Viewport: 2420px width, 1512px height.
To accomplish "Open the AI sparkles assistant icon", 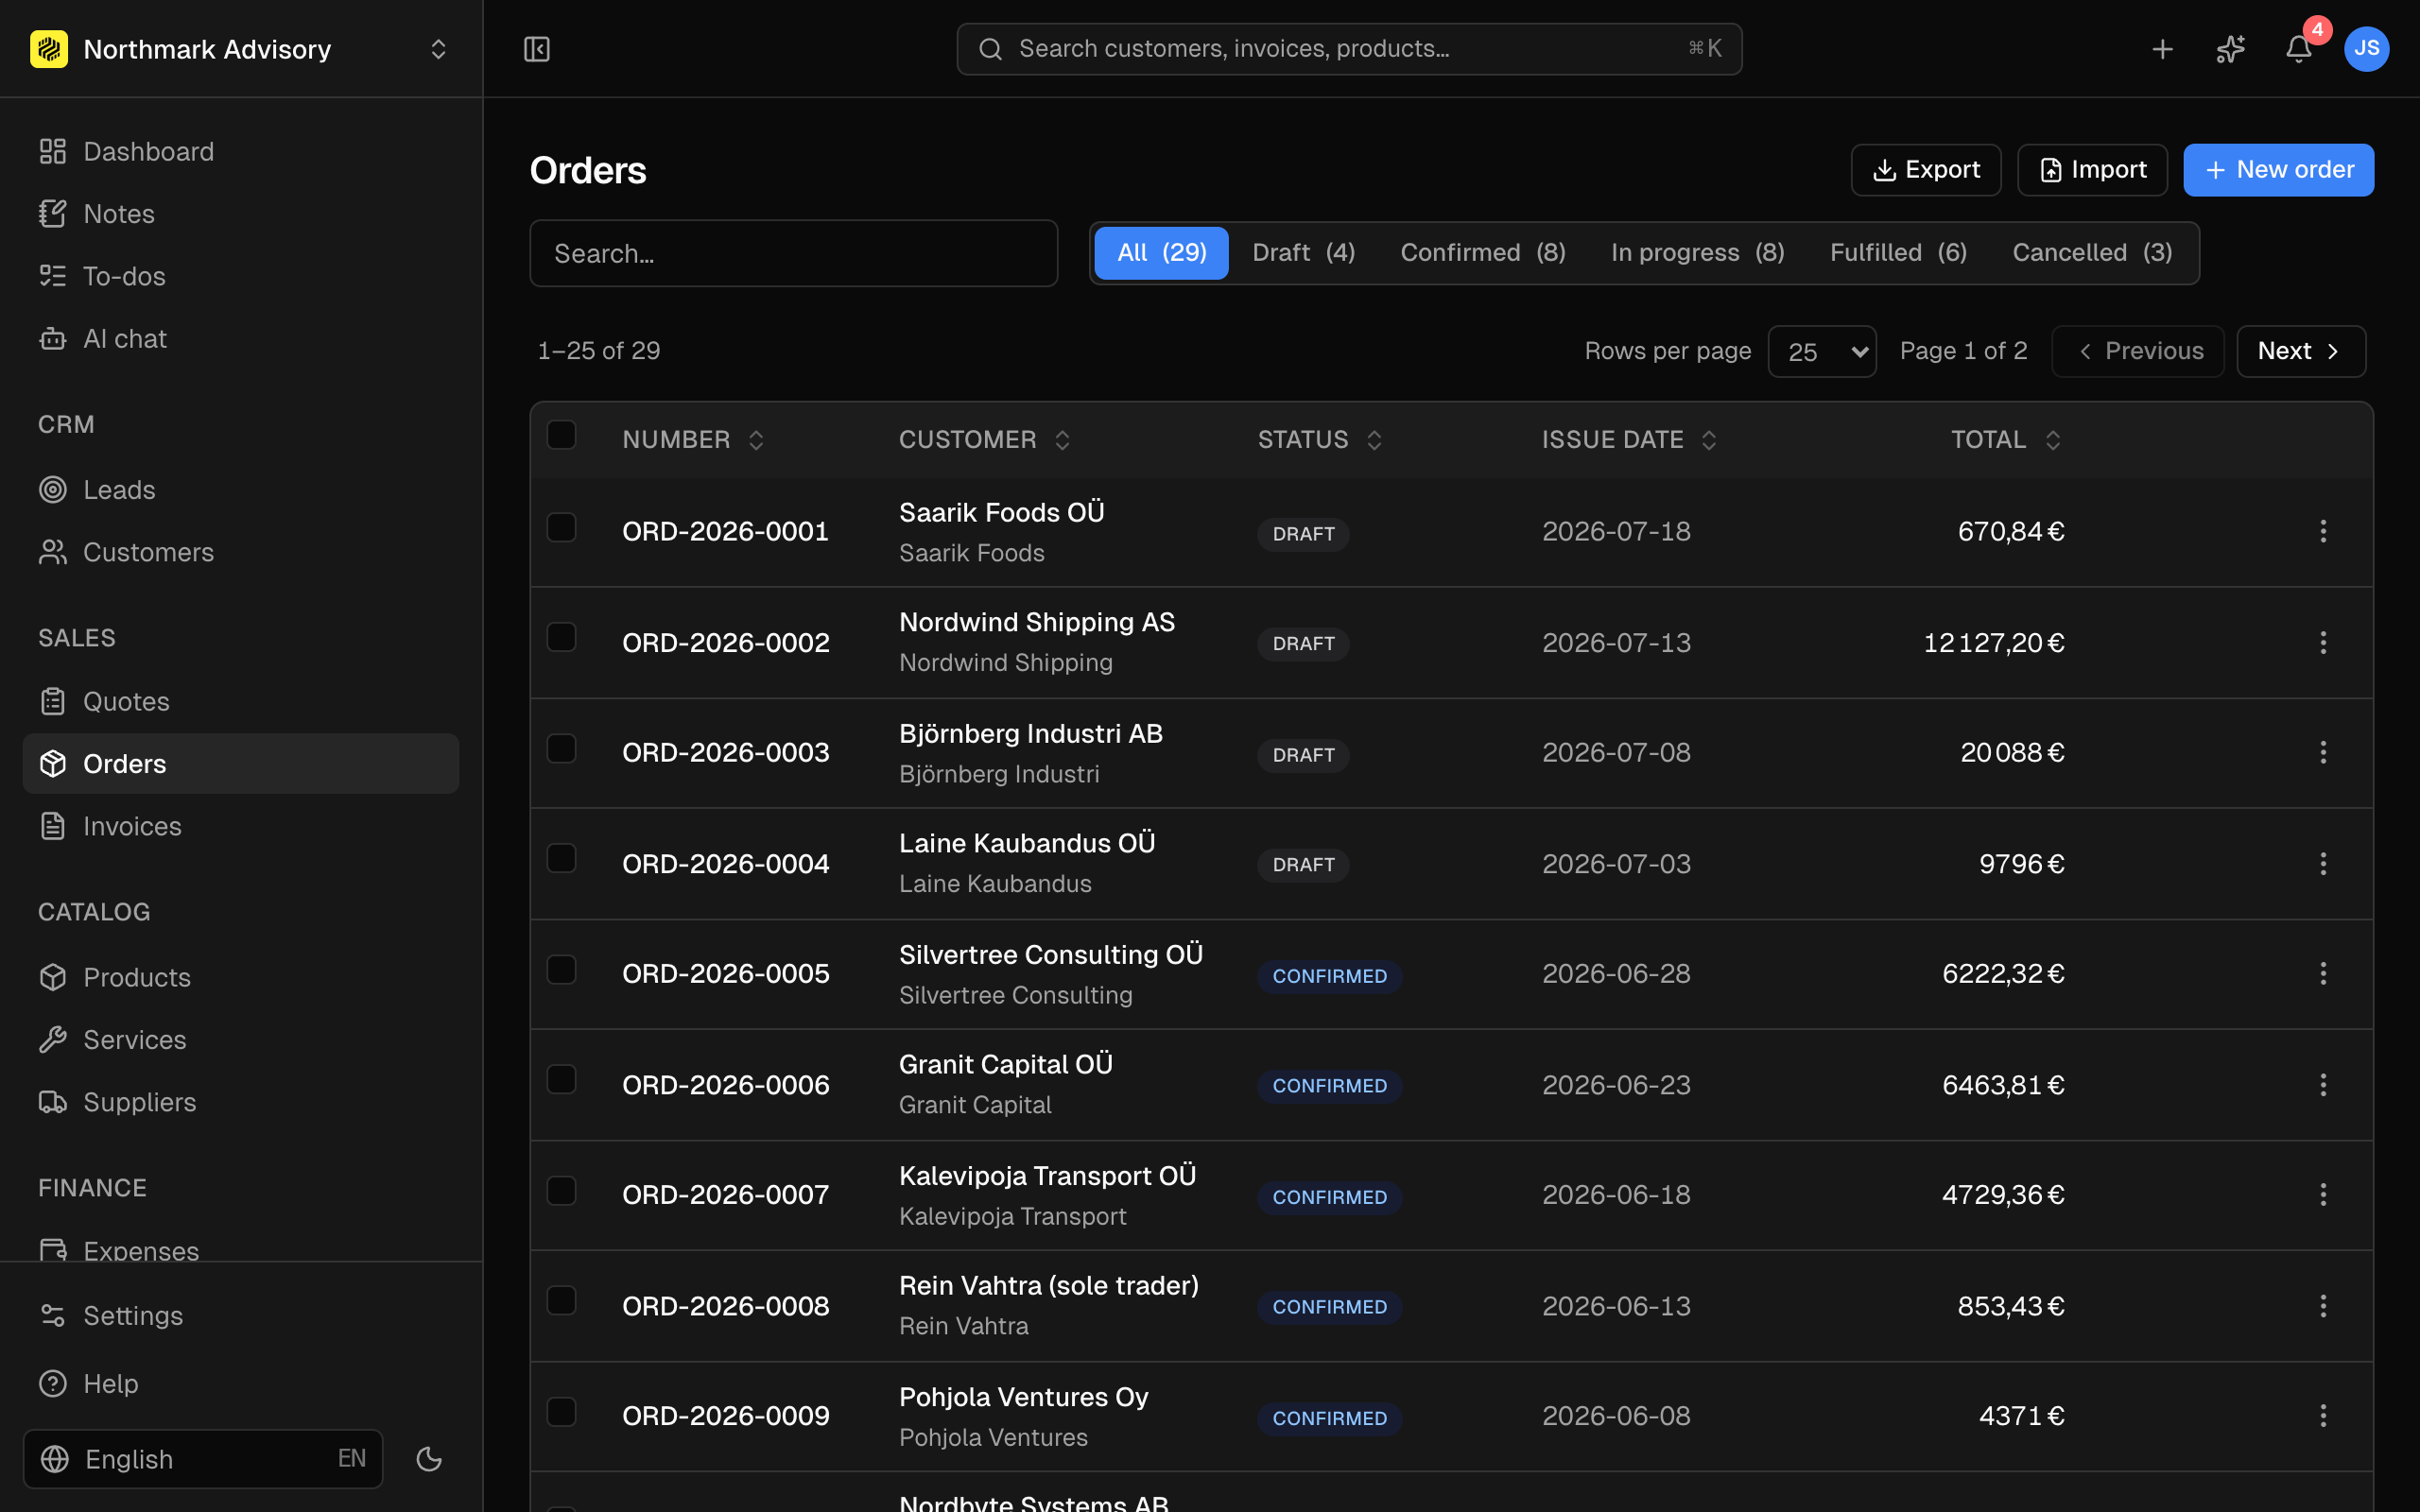I will [2230, 49].
